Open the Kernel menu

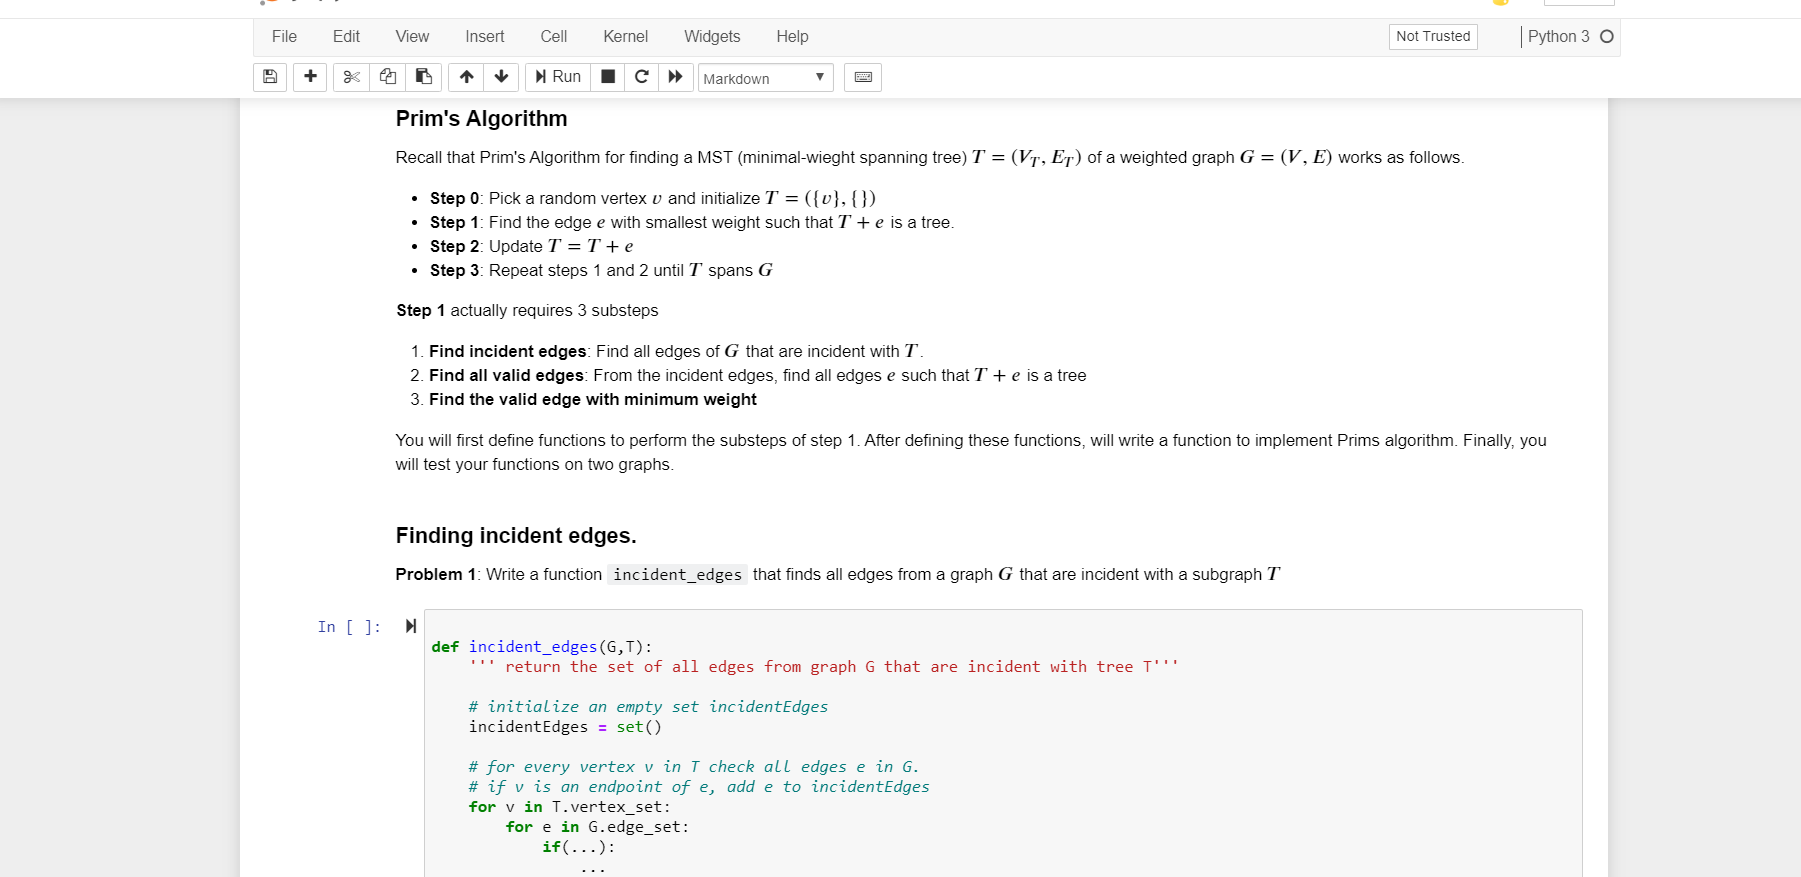tap(626, 37)
